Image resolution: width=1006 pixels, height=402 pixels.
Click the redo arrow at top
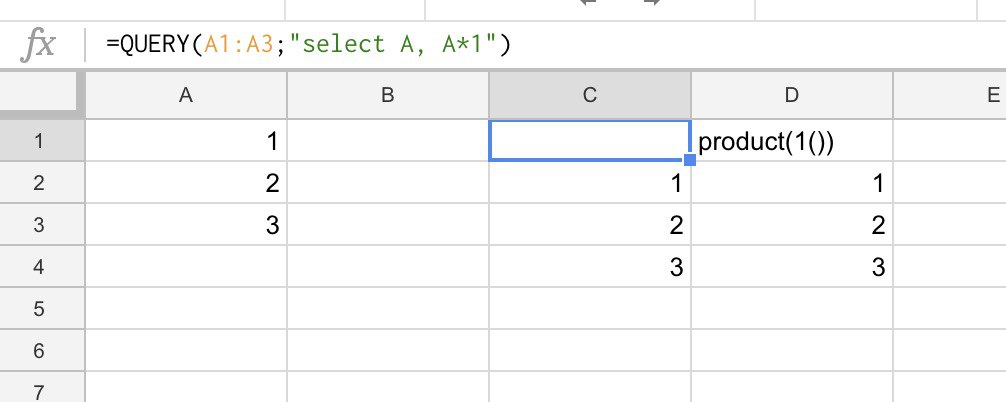coord(651,4)
